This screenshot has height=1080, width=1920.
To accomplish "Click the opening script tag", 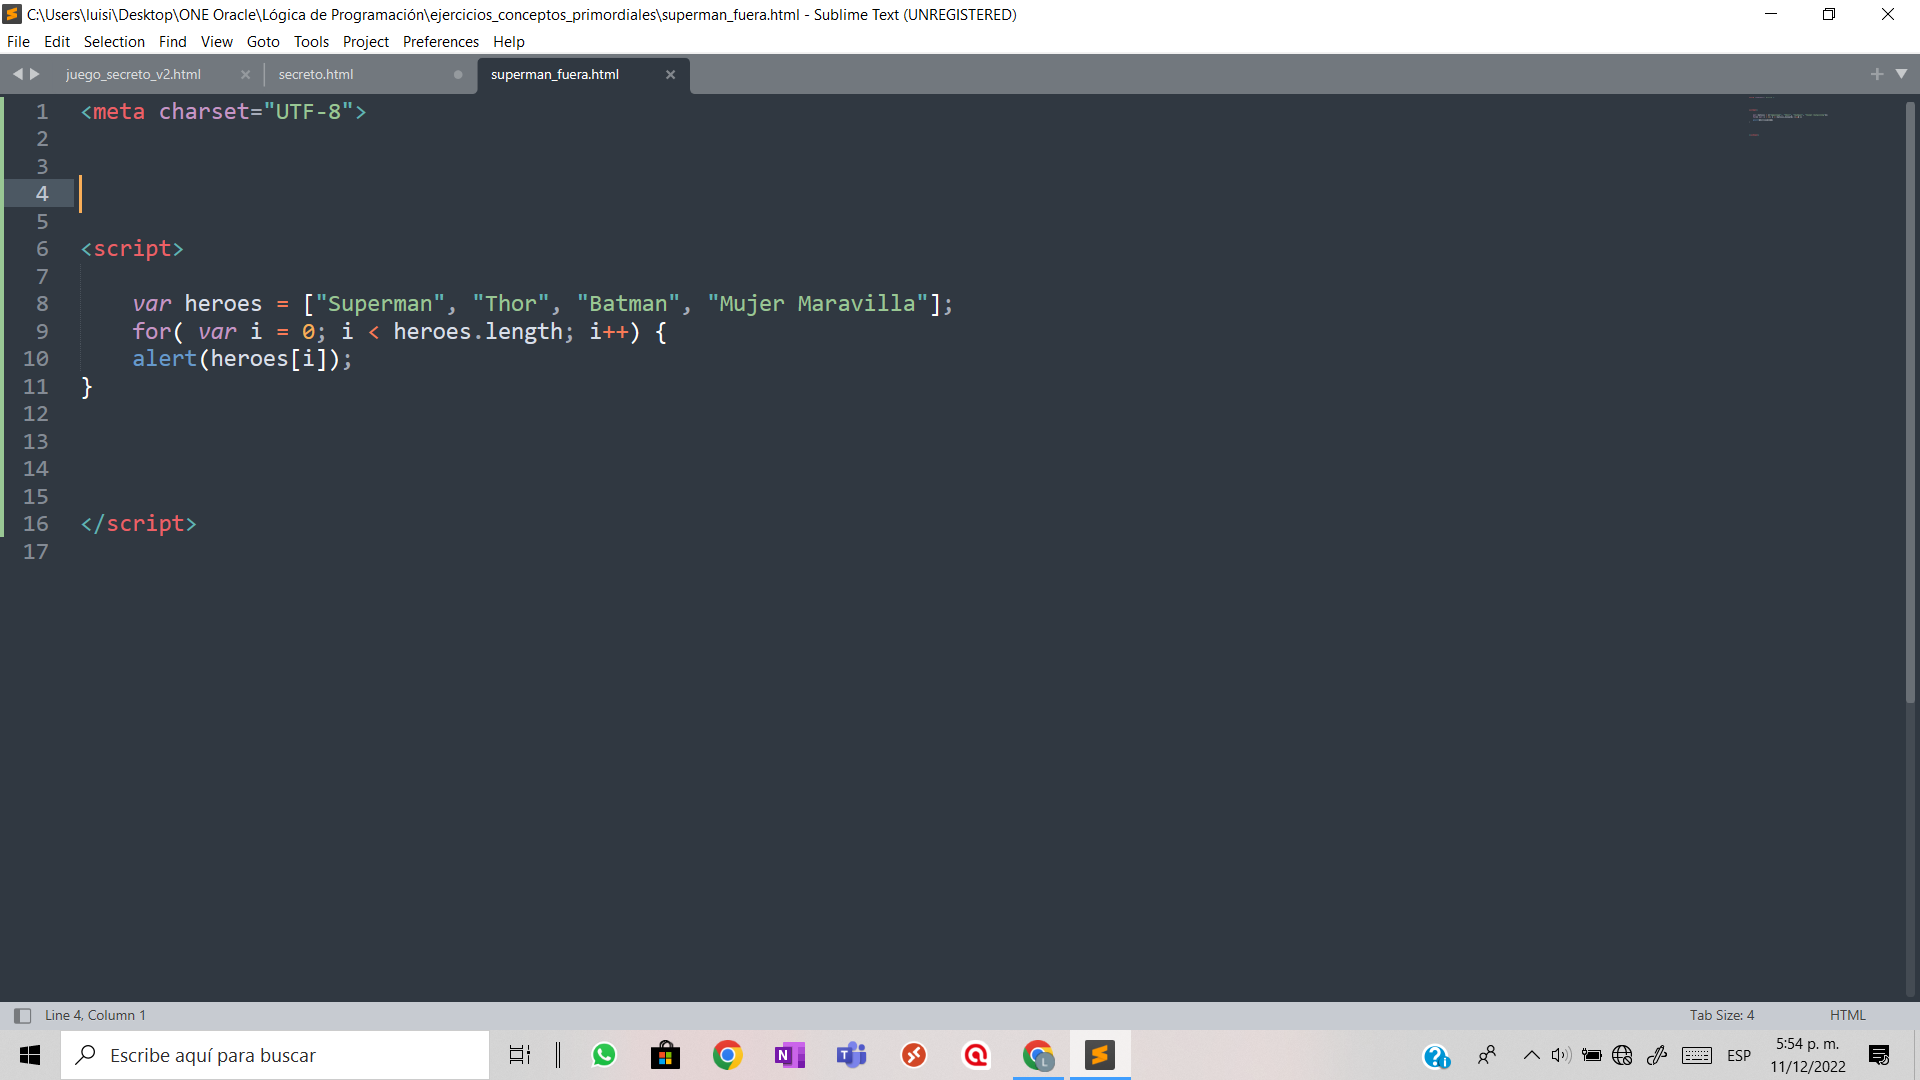I will (x=132, y=249).
